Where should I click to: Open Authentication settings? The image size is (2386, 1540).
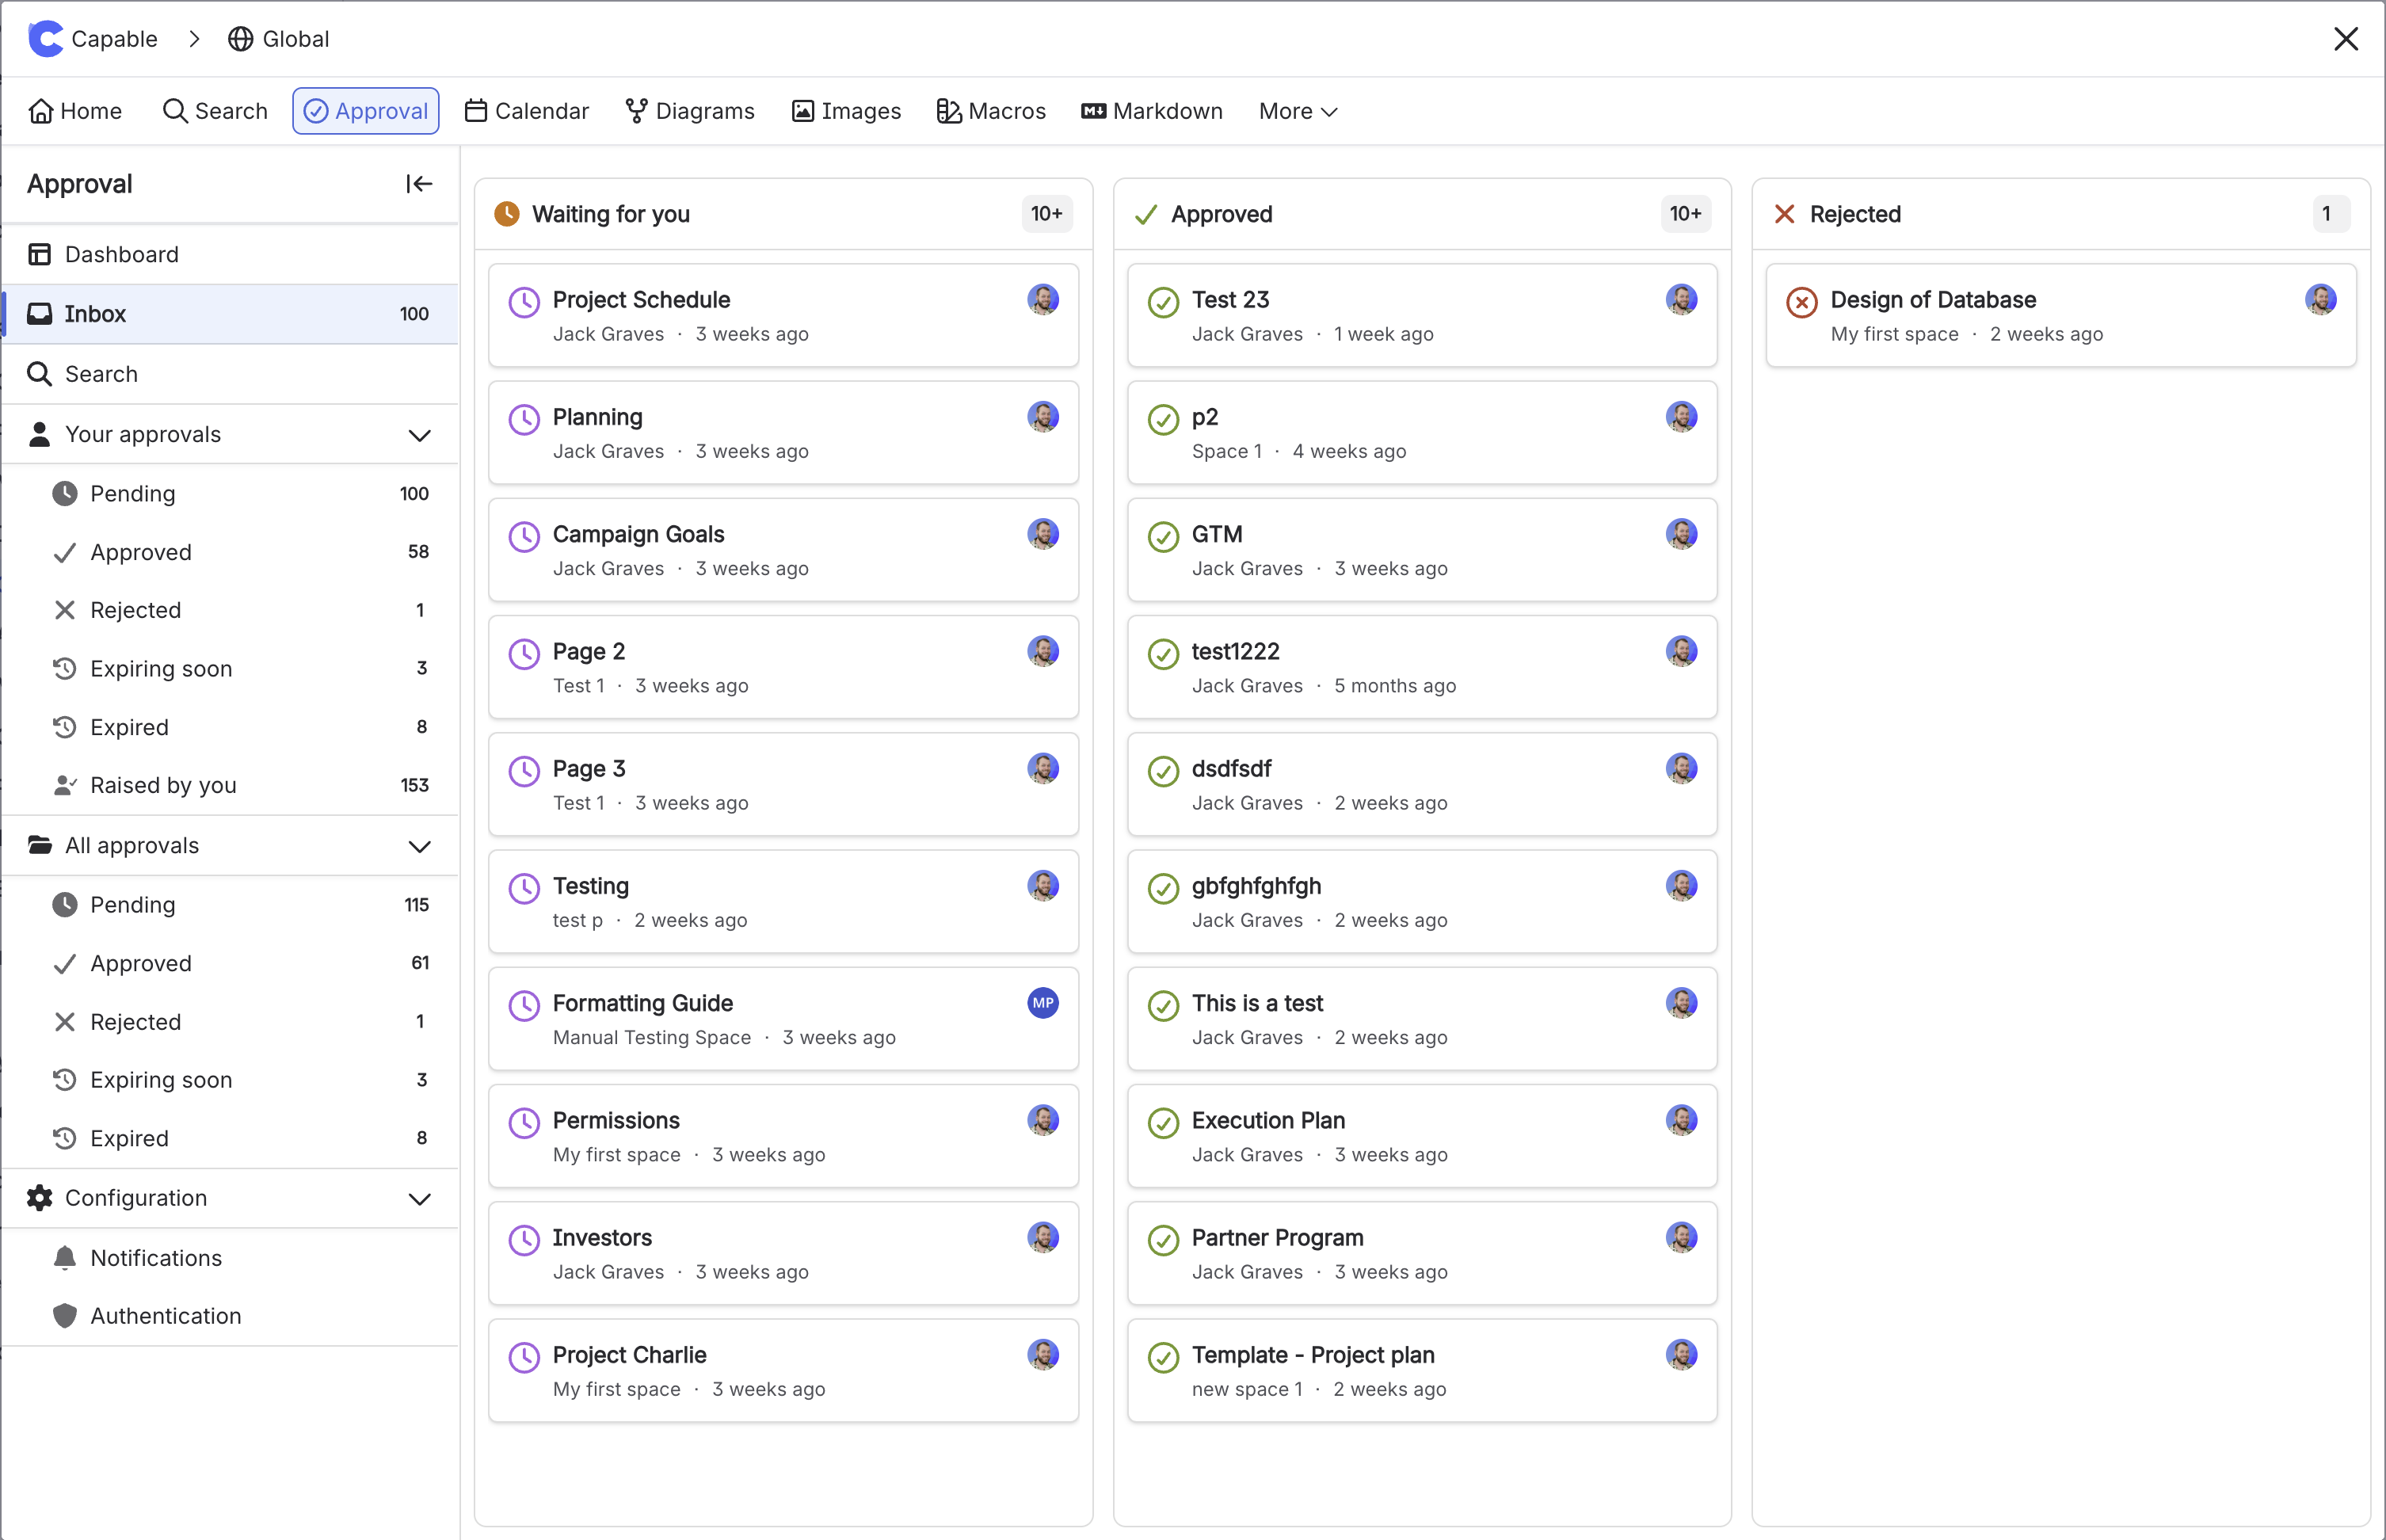165,1315
